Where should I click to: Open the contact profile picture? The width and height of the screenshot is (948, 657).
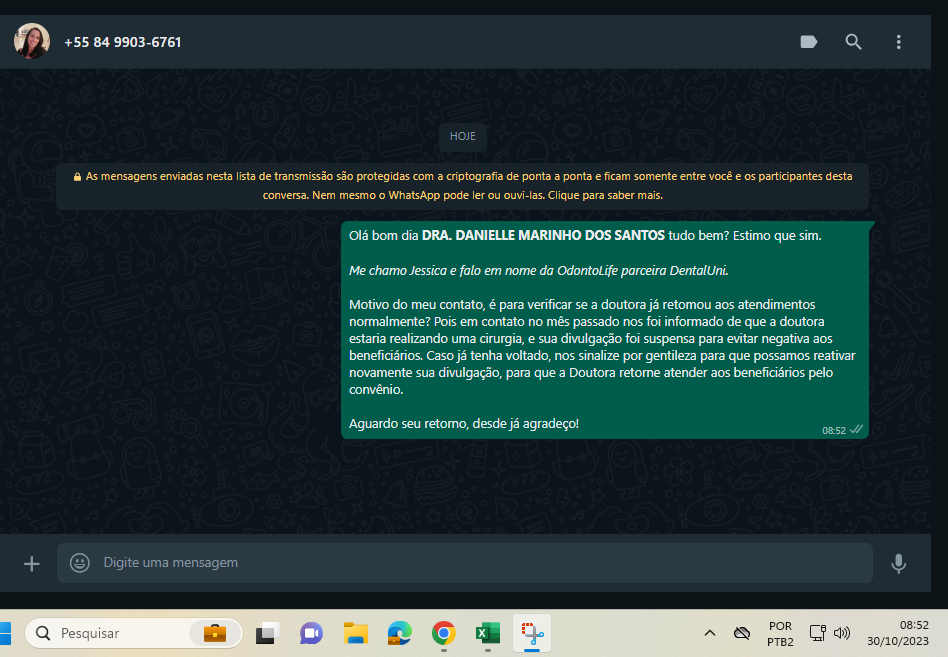pos(31,42)
